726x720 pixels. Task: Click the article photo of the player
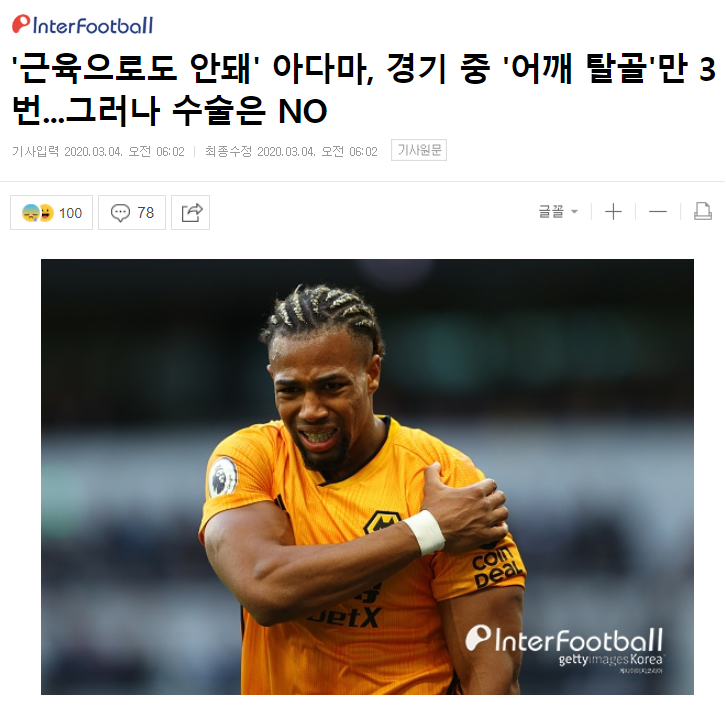pyautogui.click(x=367, y=477)
